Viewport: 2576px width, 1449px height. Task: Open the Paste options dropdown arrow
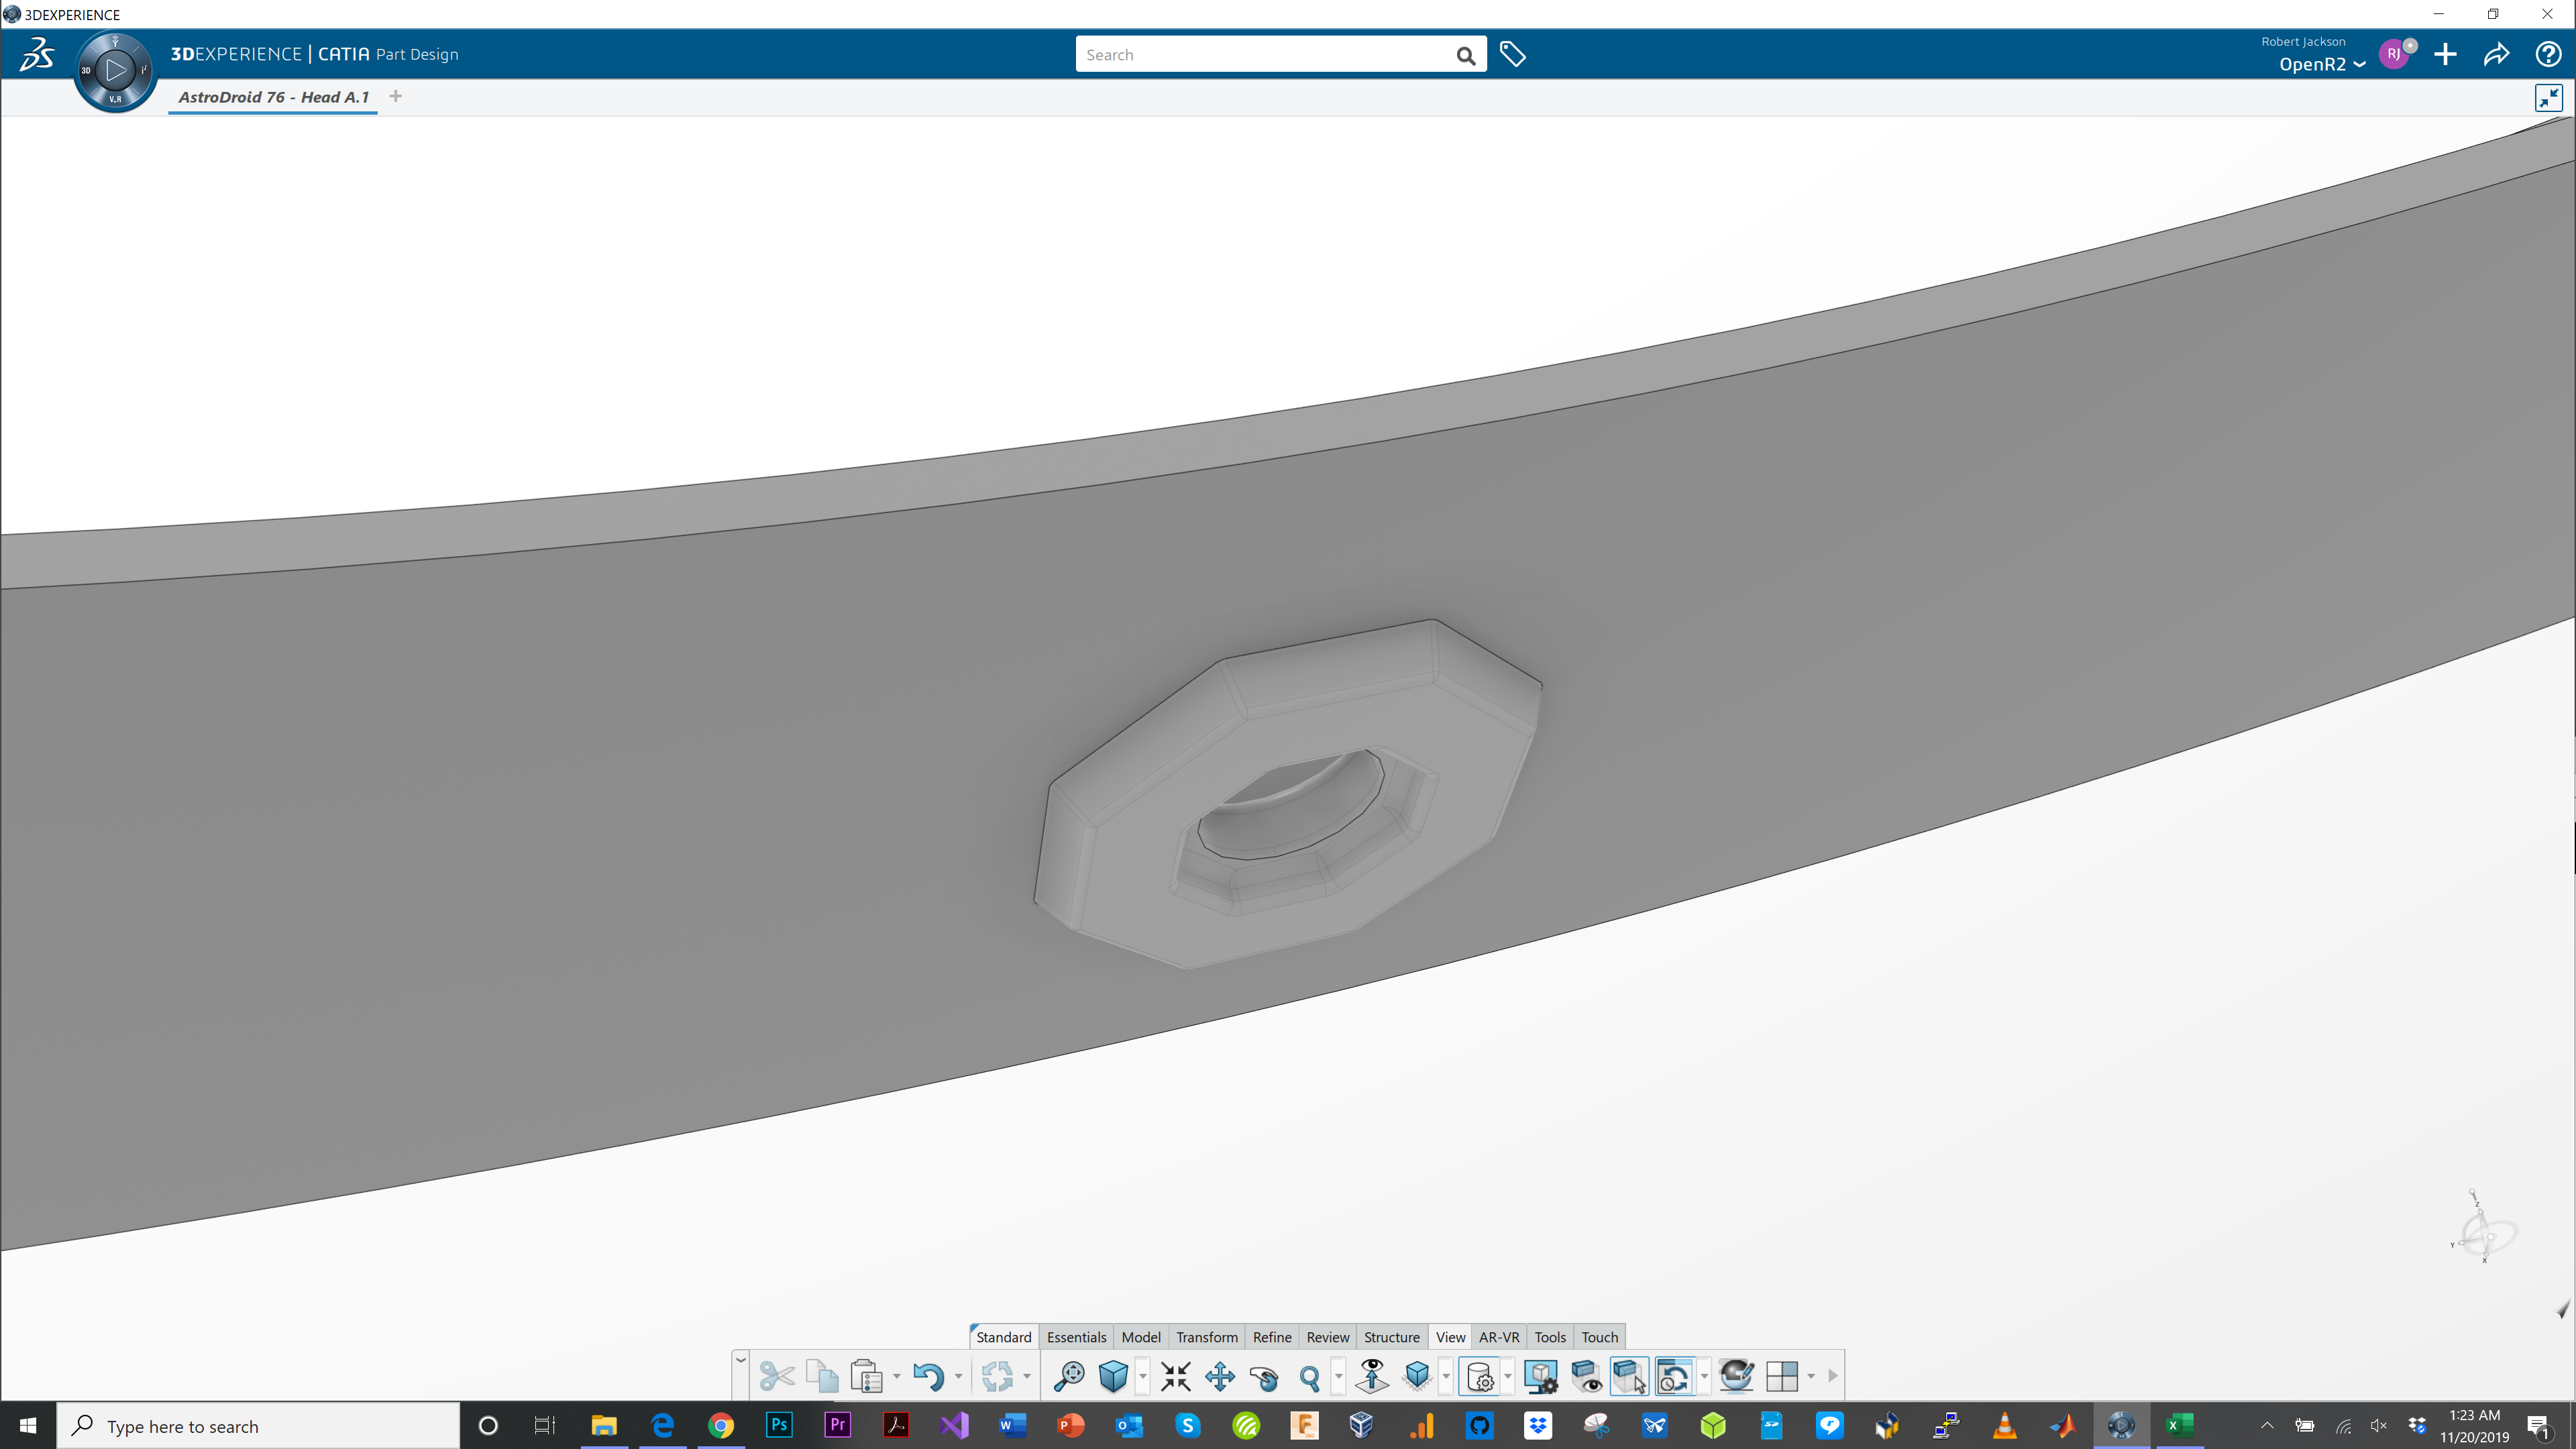coord(896,1377)
